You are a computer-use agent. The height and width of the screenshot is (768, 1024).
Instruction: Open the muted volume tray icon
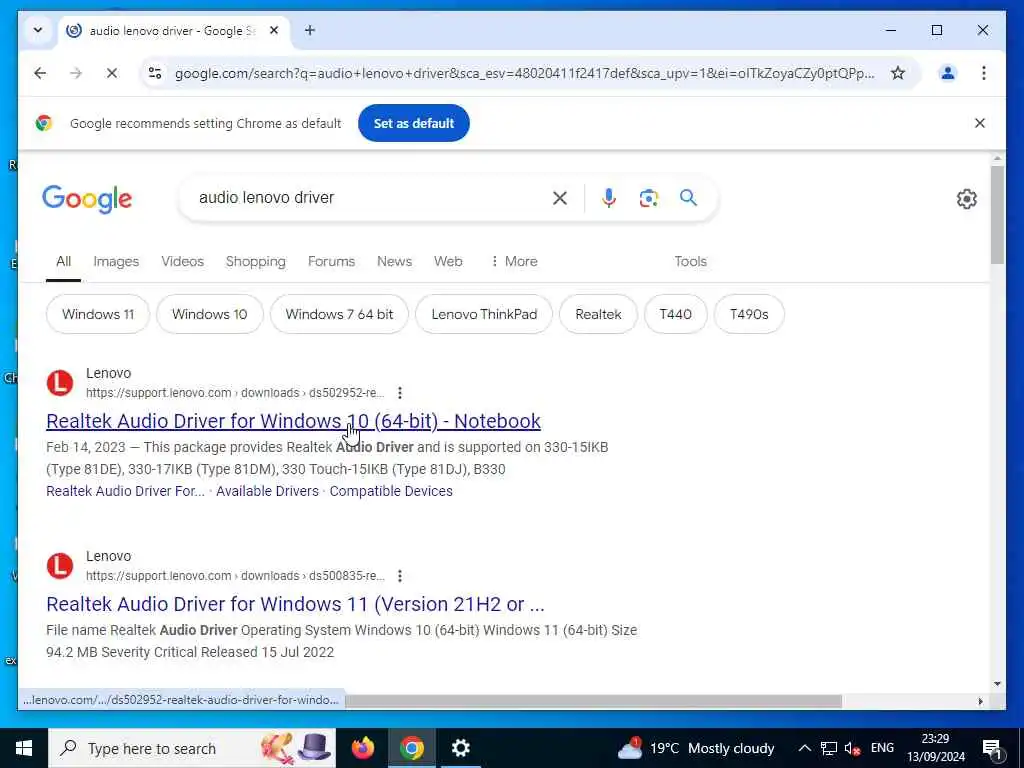[x=852, y=748]
